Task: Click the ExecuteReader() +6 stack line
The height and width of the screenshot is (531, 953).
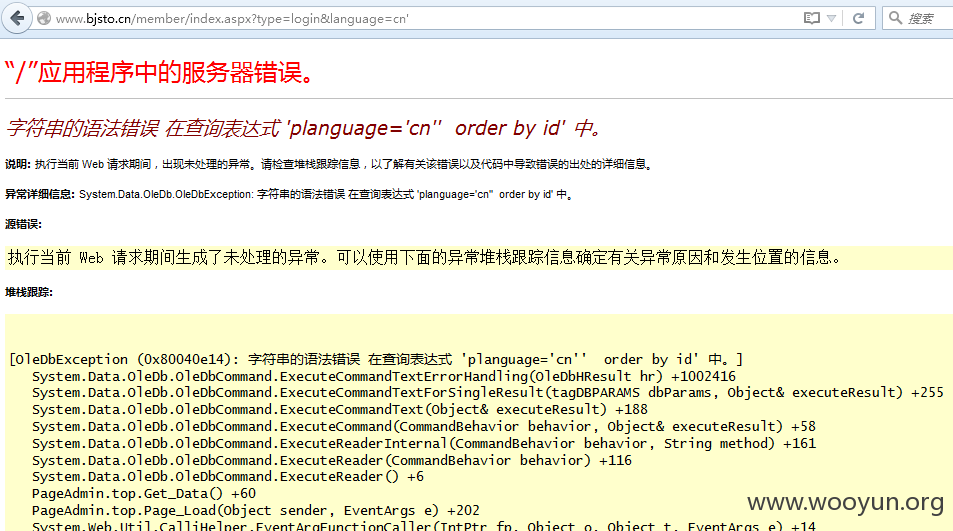Action: [x=228, y=477]
